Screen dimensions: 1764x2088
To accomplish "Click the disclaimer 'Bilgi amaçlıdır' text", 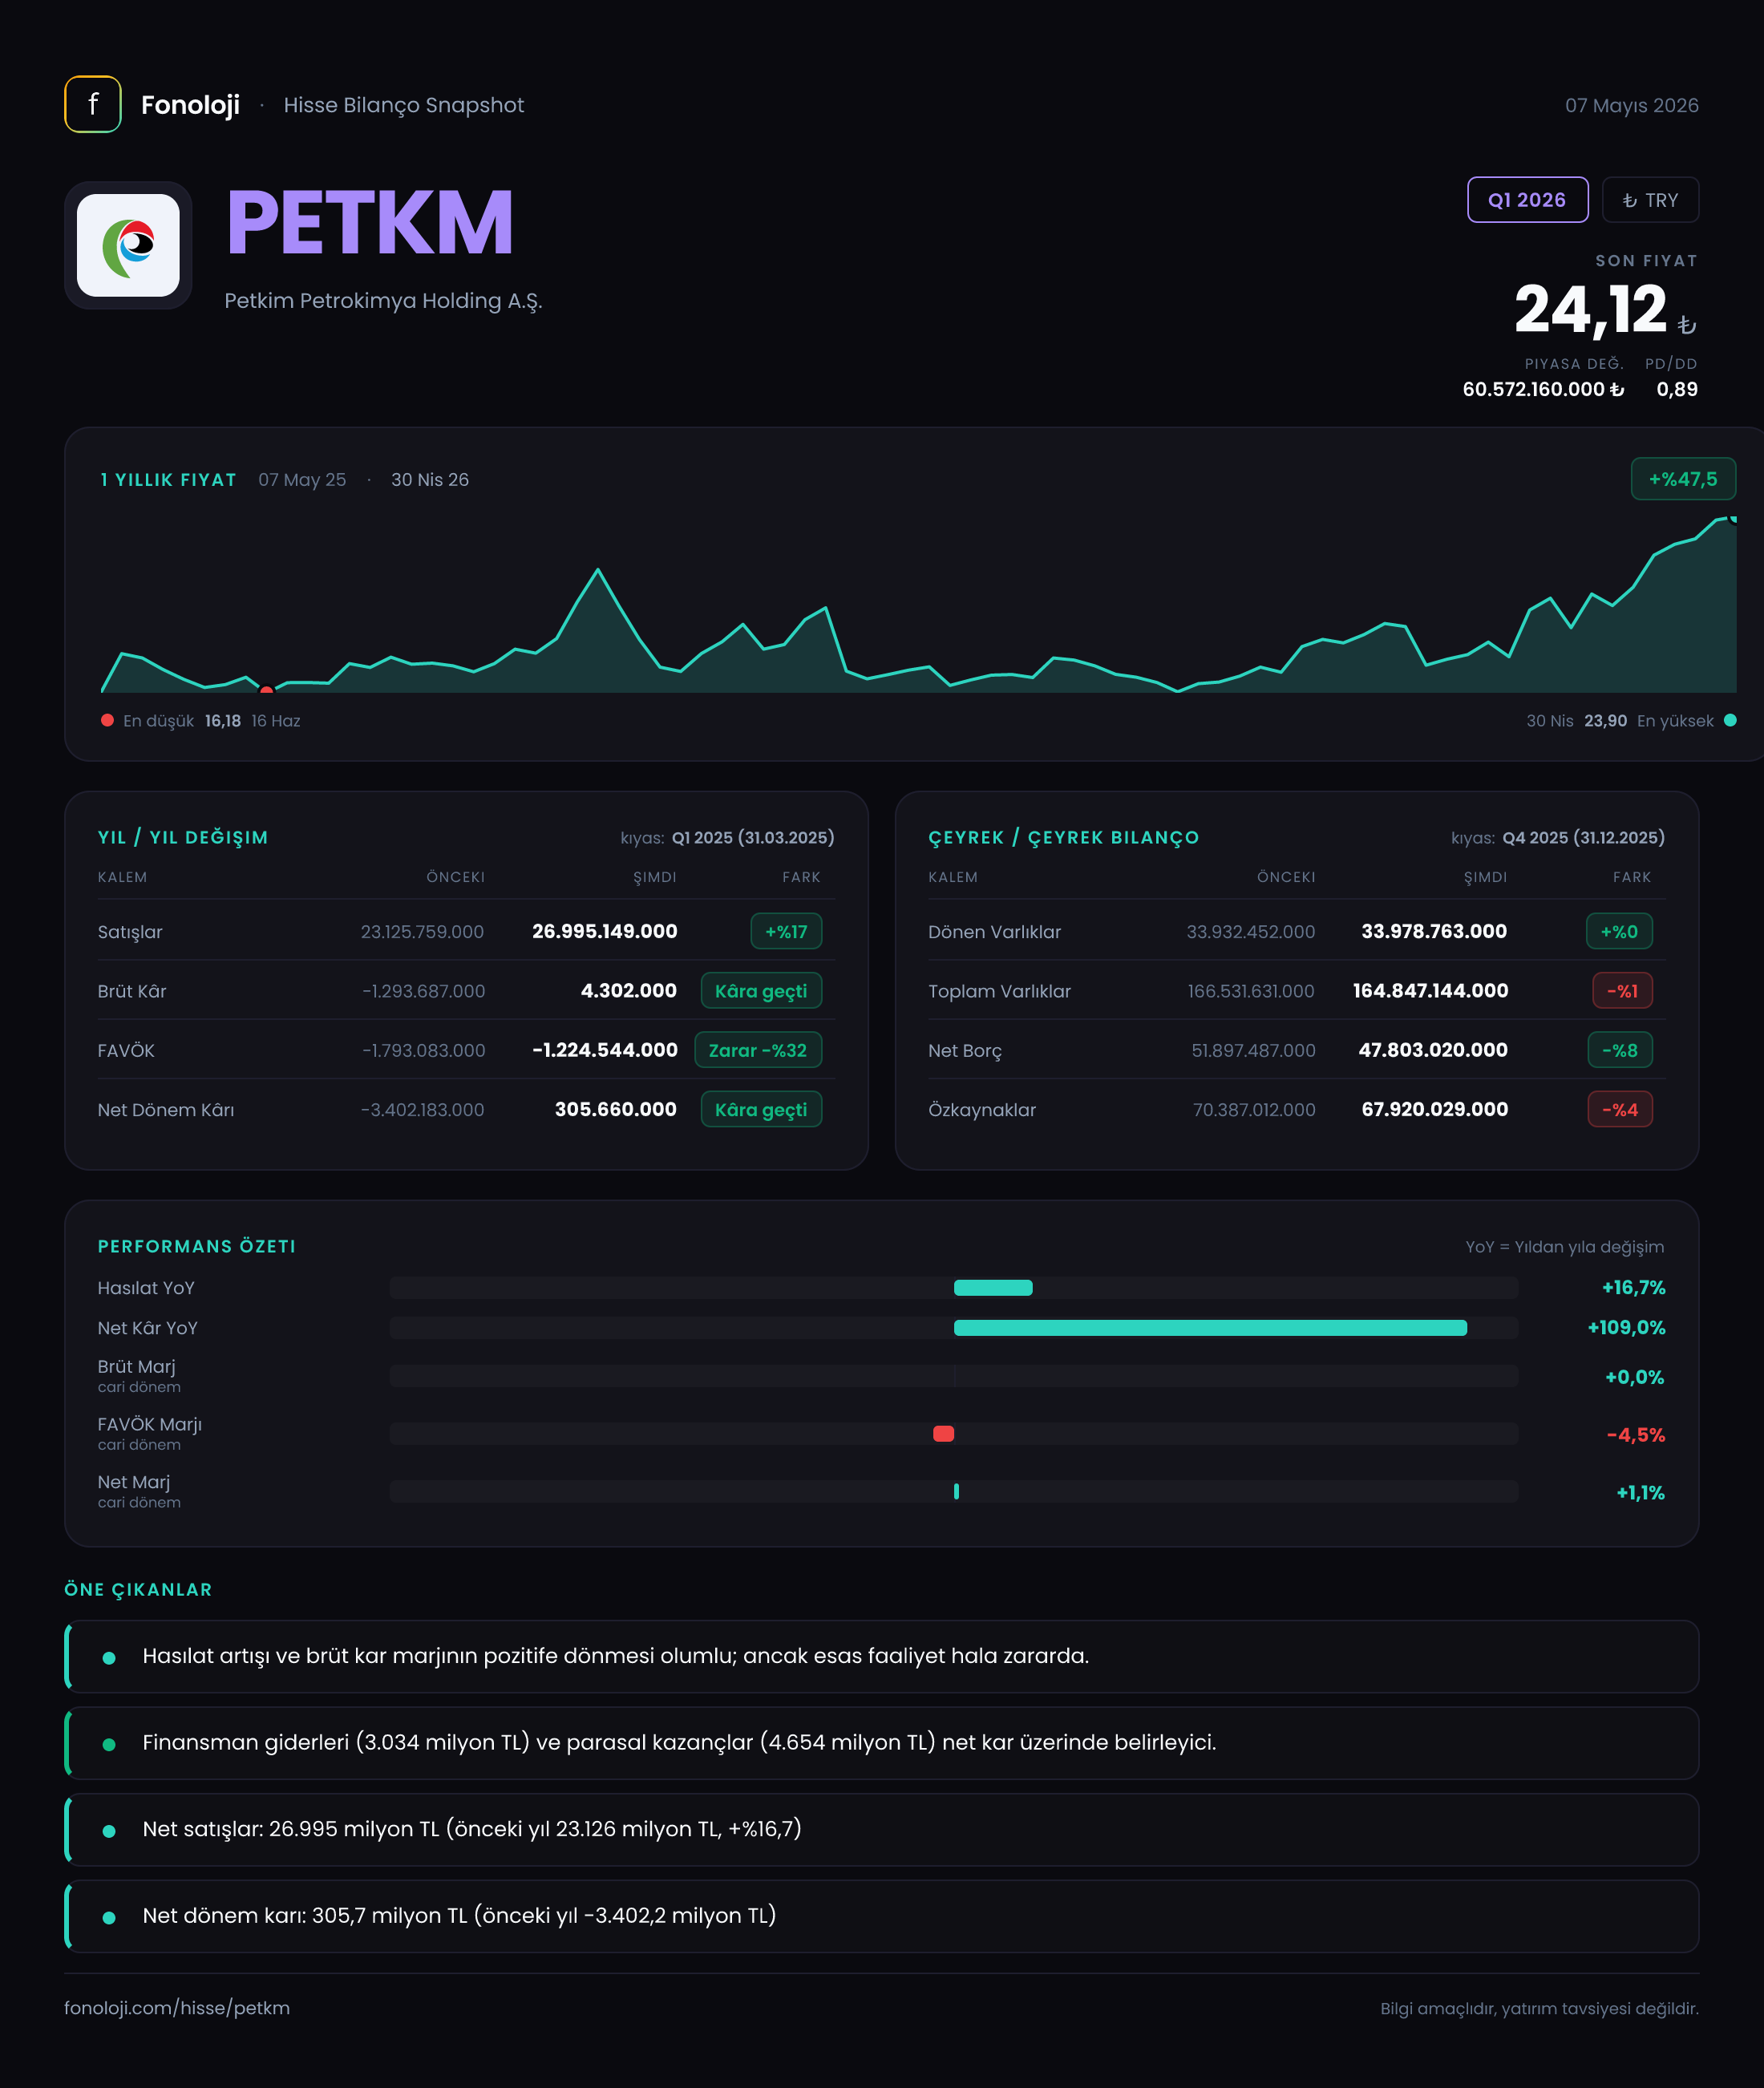I will coord(1539,2009).
